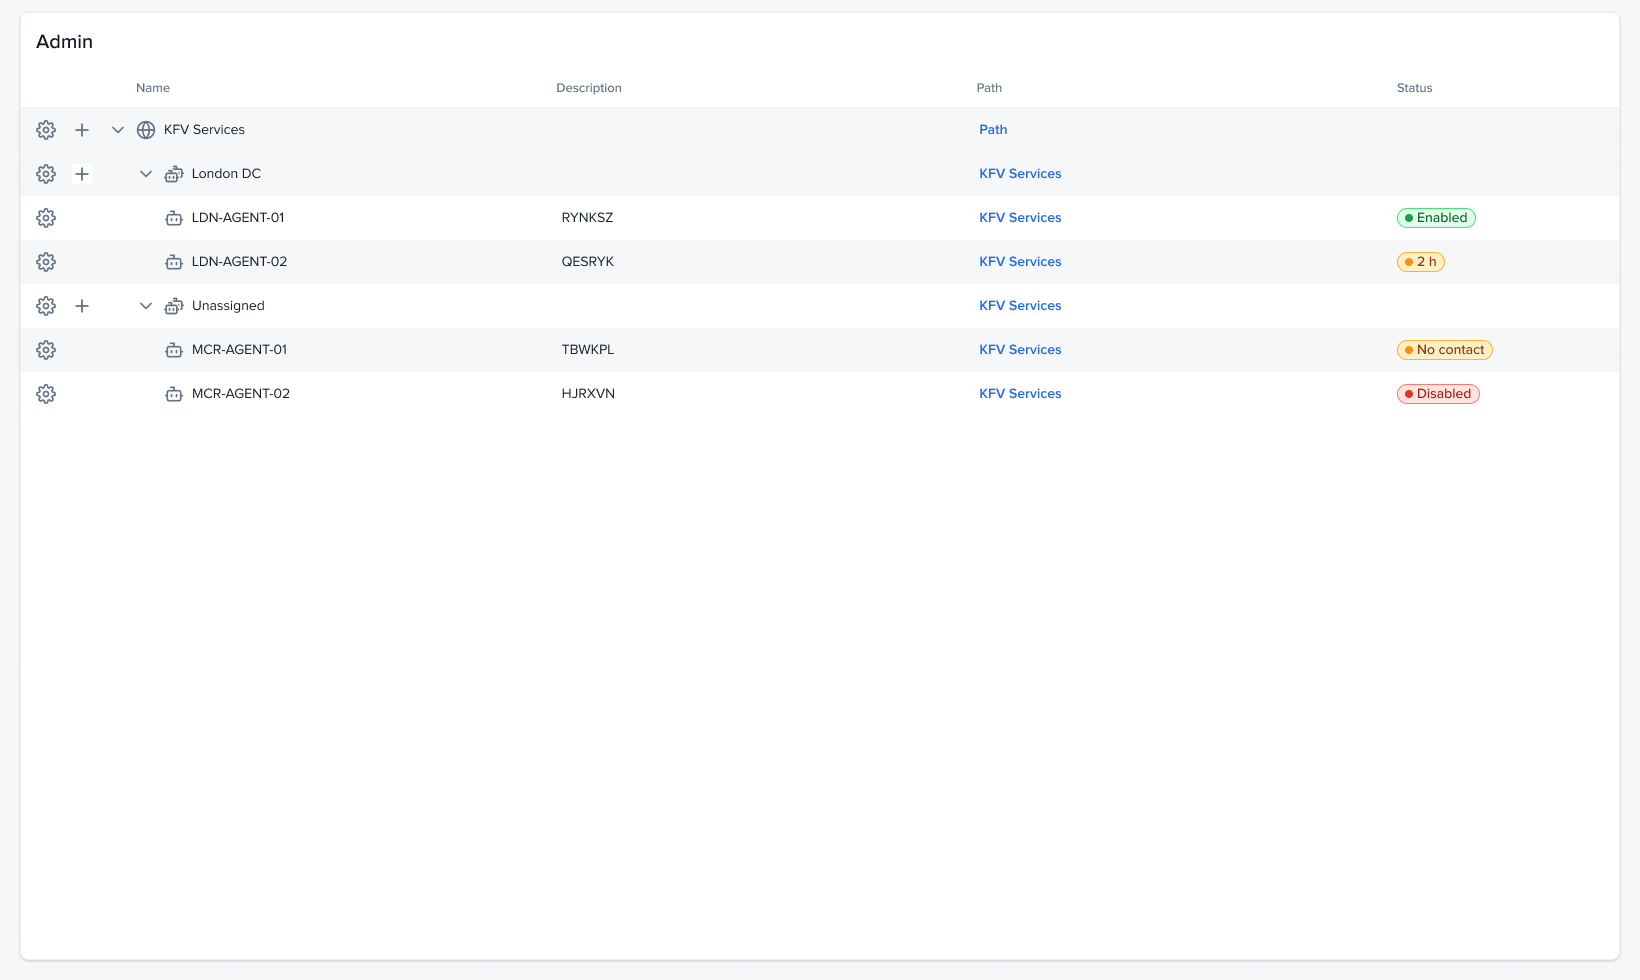
Task: Click the Name column header
Action: pyautogui.click(x=153, y=88)
